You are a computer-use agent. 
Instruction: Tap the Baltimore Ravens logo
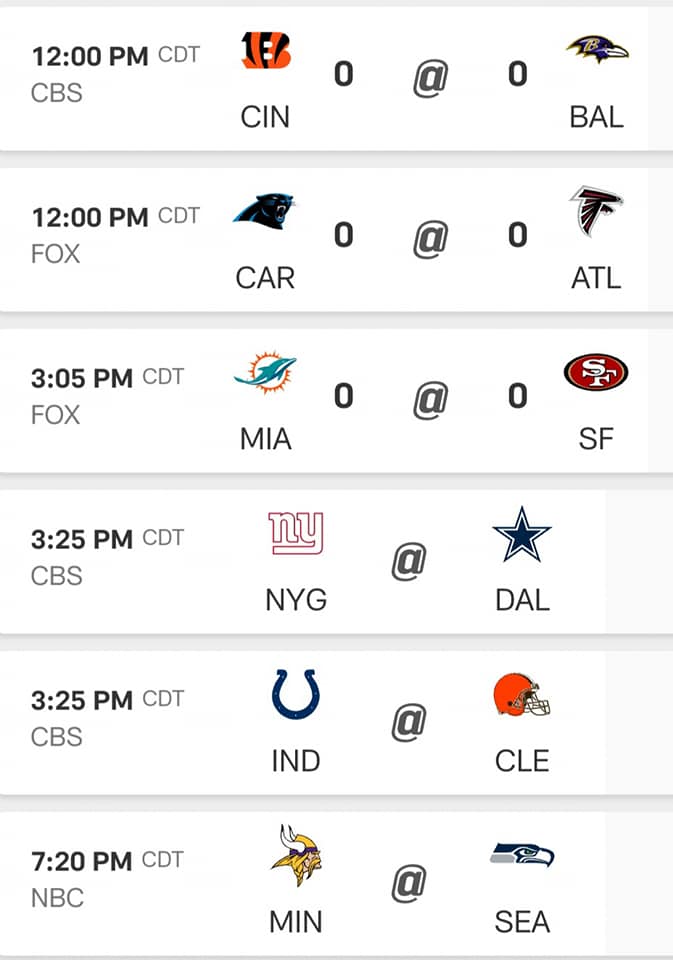[597, 48]
